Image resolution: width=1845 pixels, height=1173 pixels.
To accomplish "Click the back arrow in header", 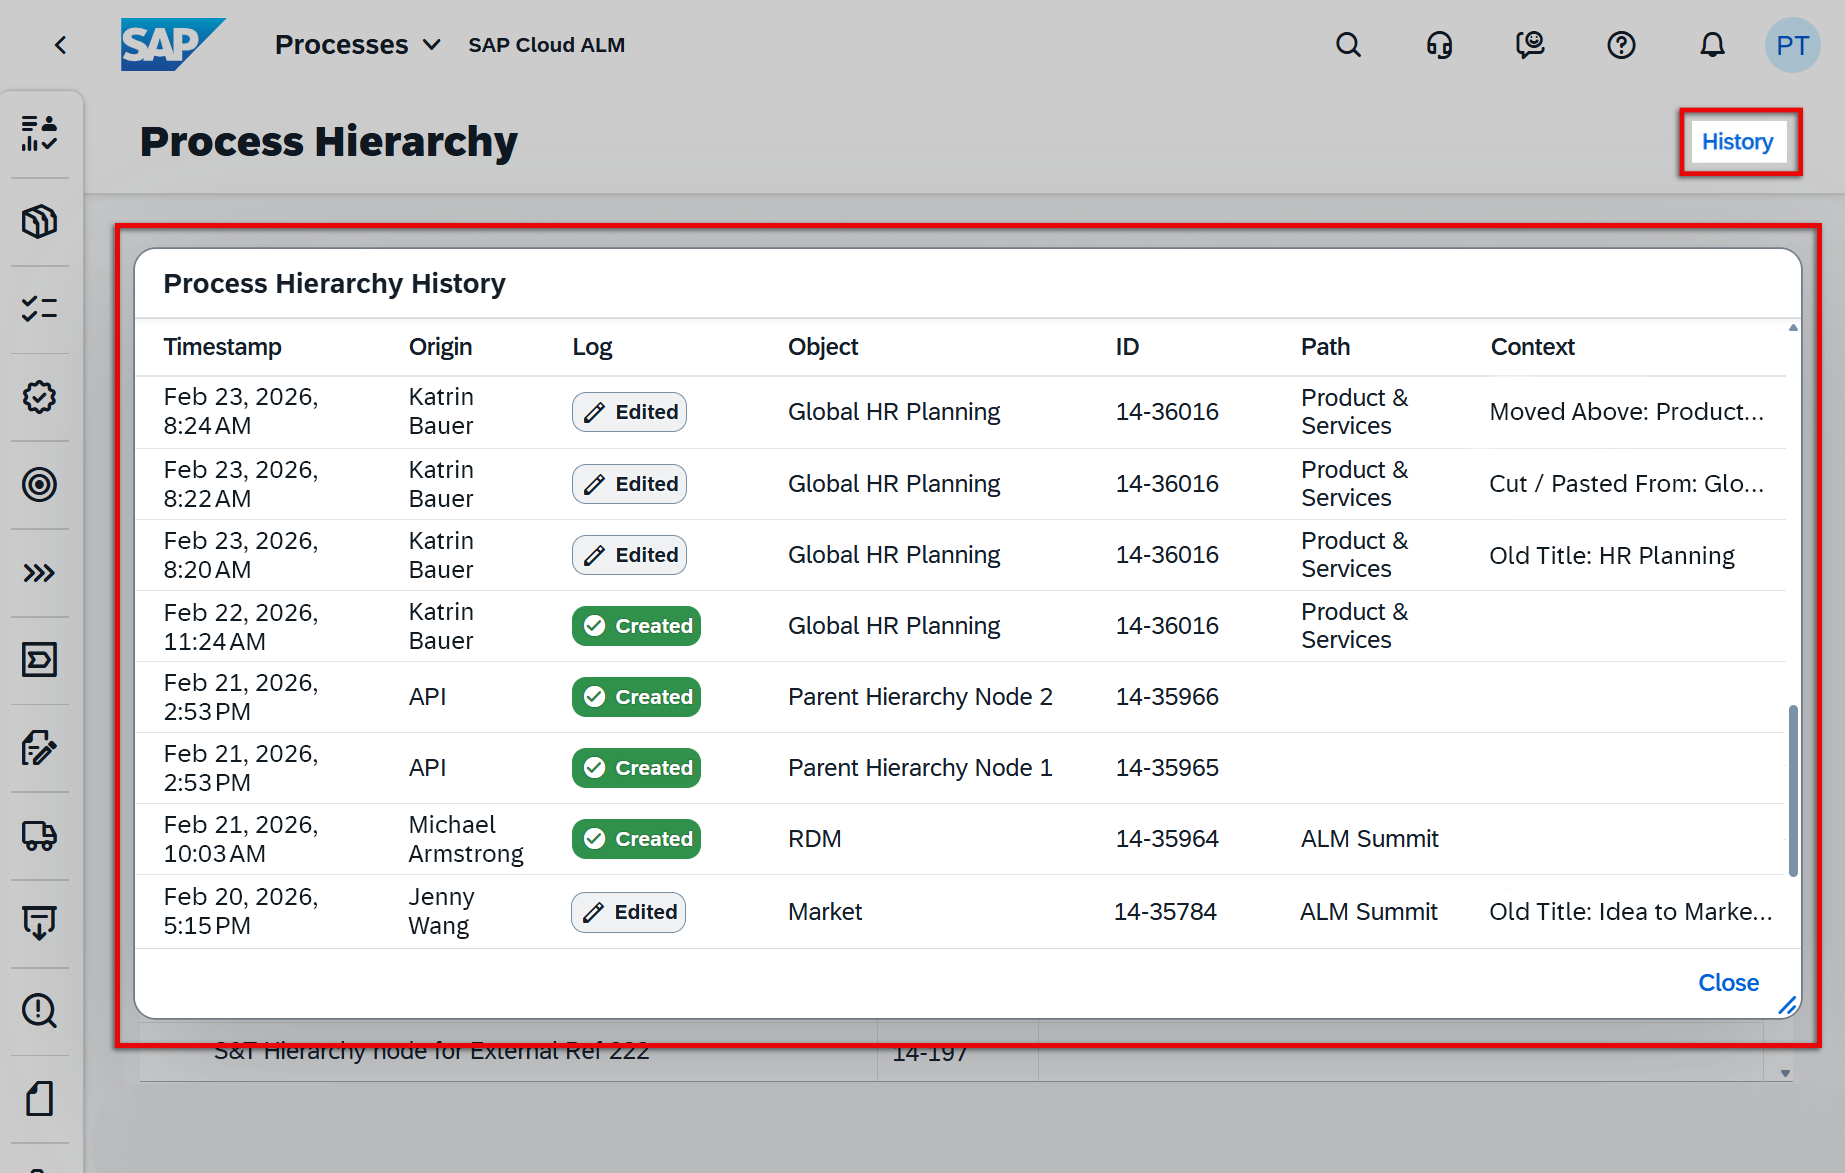I will pyautogui.click(x=61, y=45).
